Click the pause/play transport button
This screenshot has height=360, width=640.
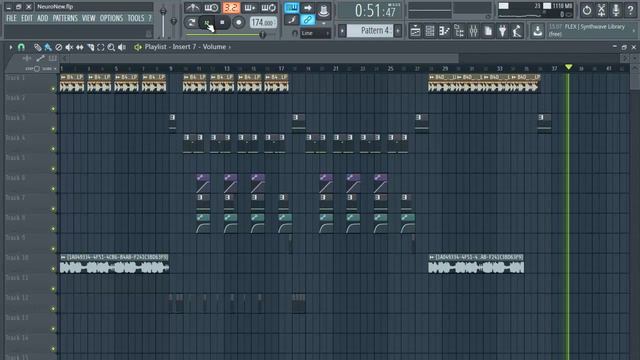point(207,22)
